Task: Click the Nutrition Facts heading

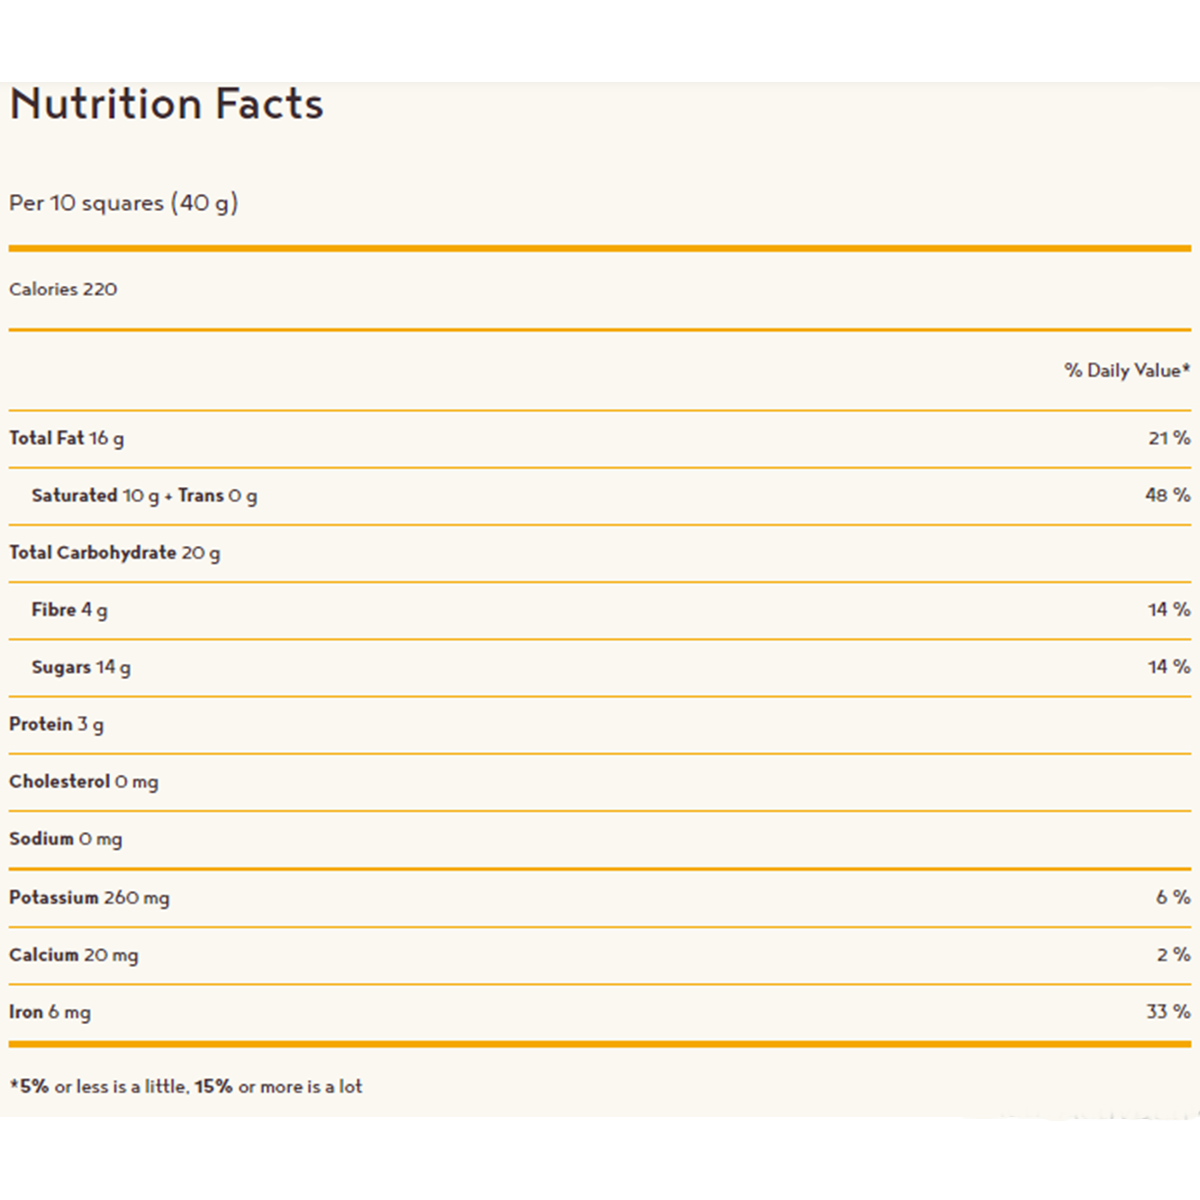Action: [x=166, y=104]
